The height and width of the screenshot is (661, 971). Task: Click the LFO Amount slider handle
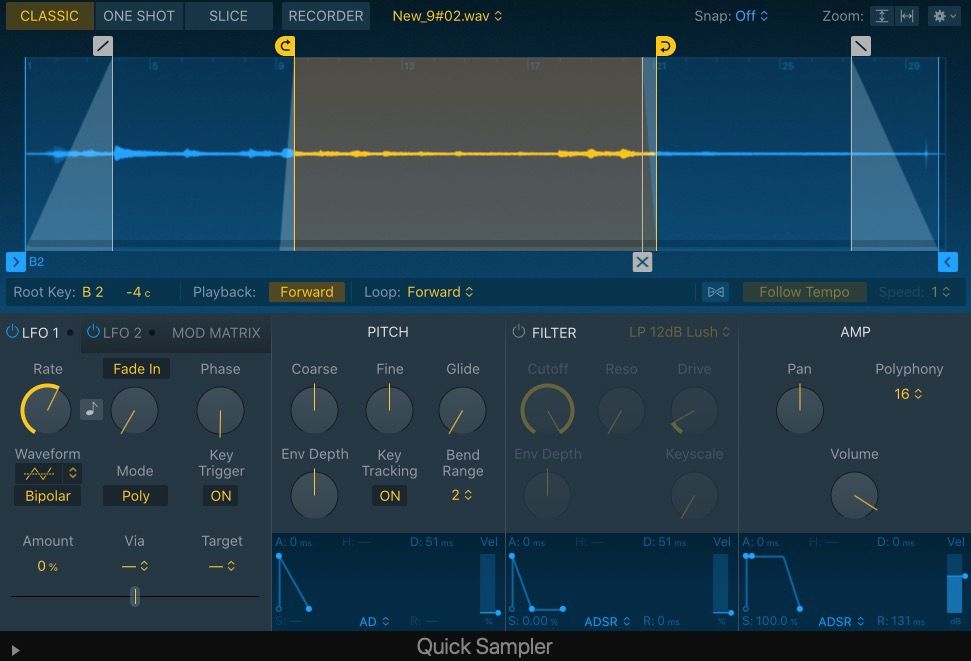click(134, 597)
